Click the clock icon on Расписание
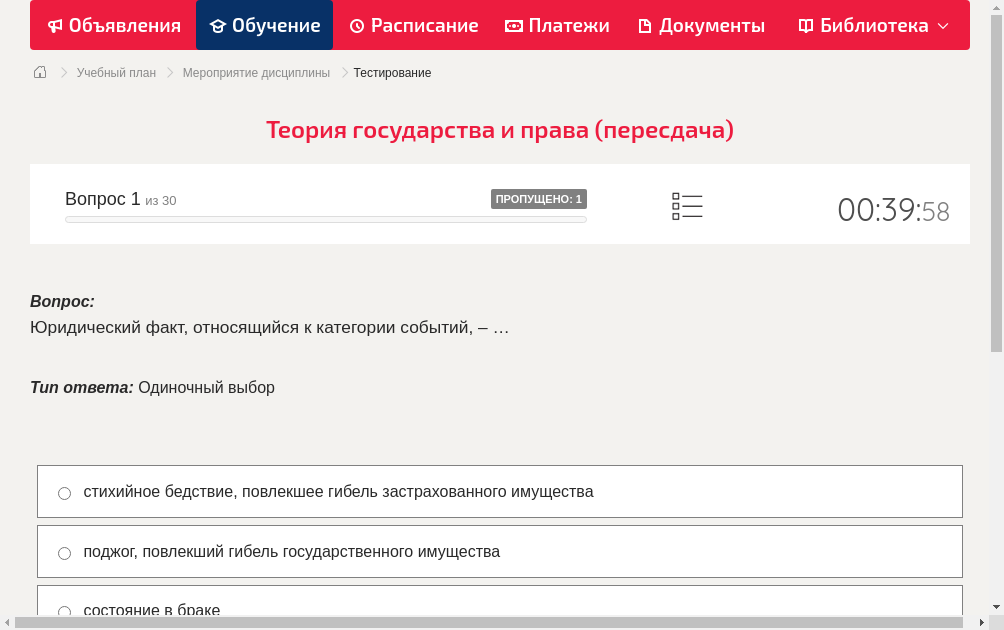Screen dimensions: 1004x630 click(356, 25)
